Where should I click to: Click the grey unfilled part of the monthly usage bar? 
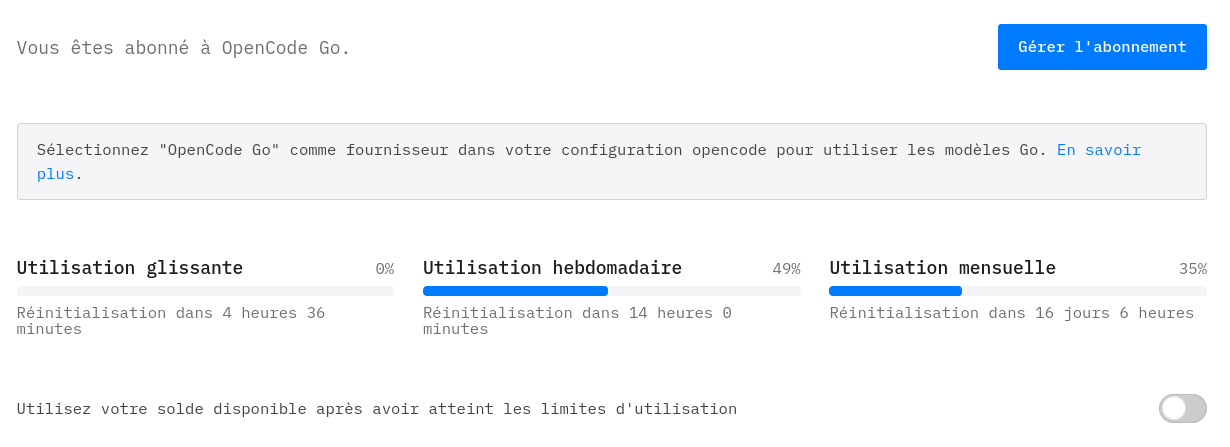[x=1084, y=291]
